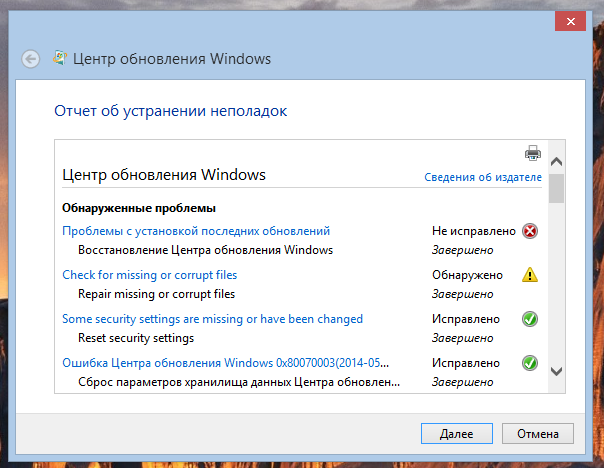Screen dimensions: 606x472
Task: Click the Центр обновления Windows report title
Action: click(x=164, y=175)
